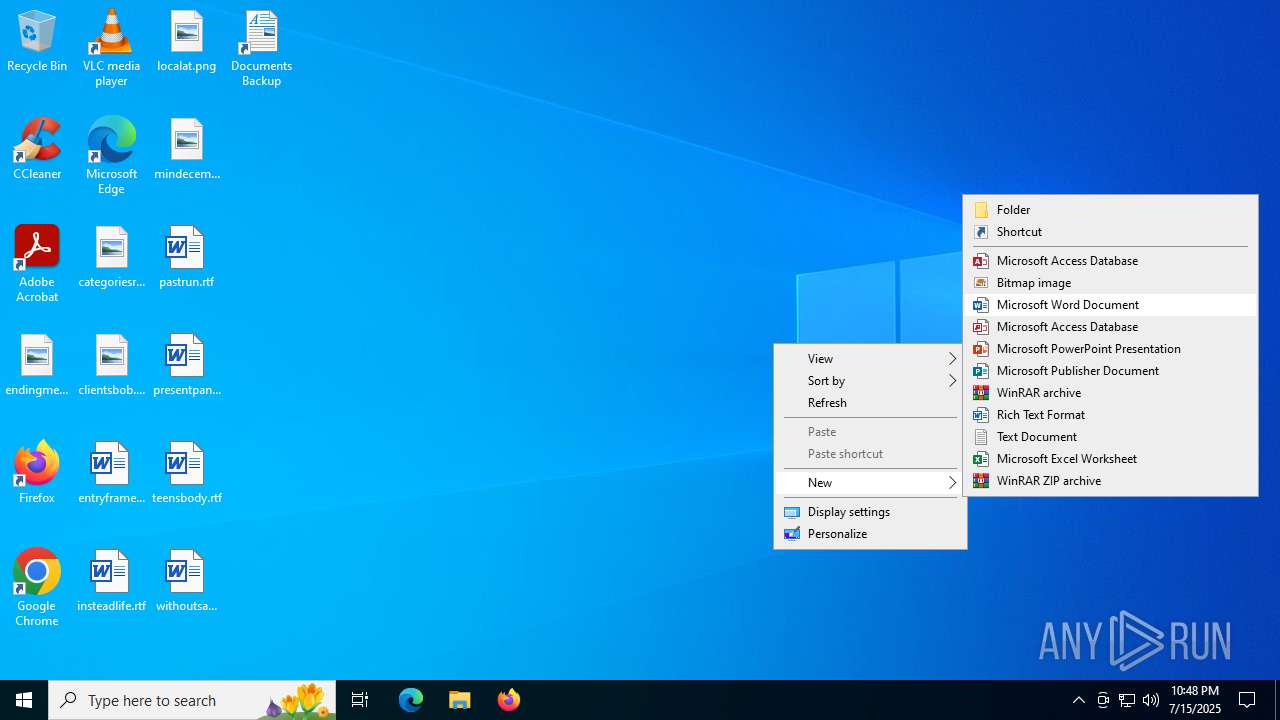The image size is (1280, 720).
Task: Select the pastrun.rtf document icon
Action: click(x=186, y=258)
